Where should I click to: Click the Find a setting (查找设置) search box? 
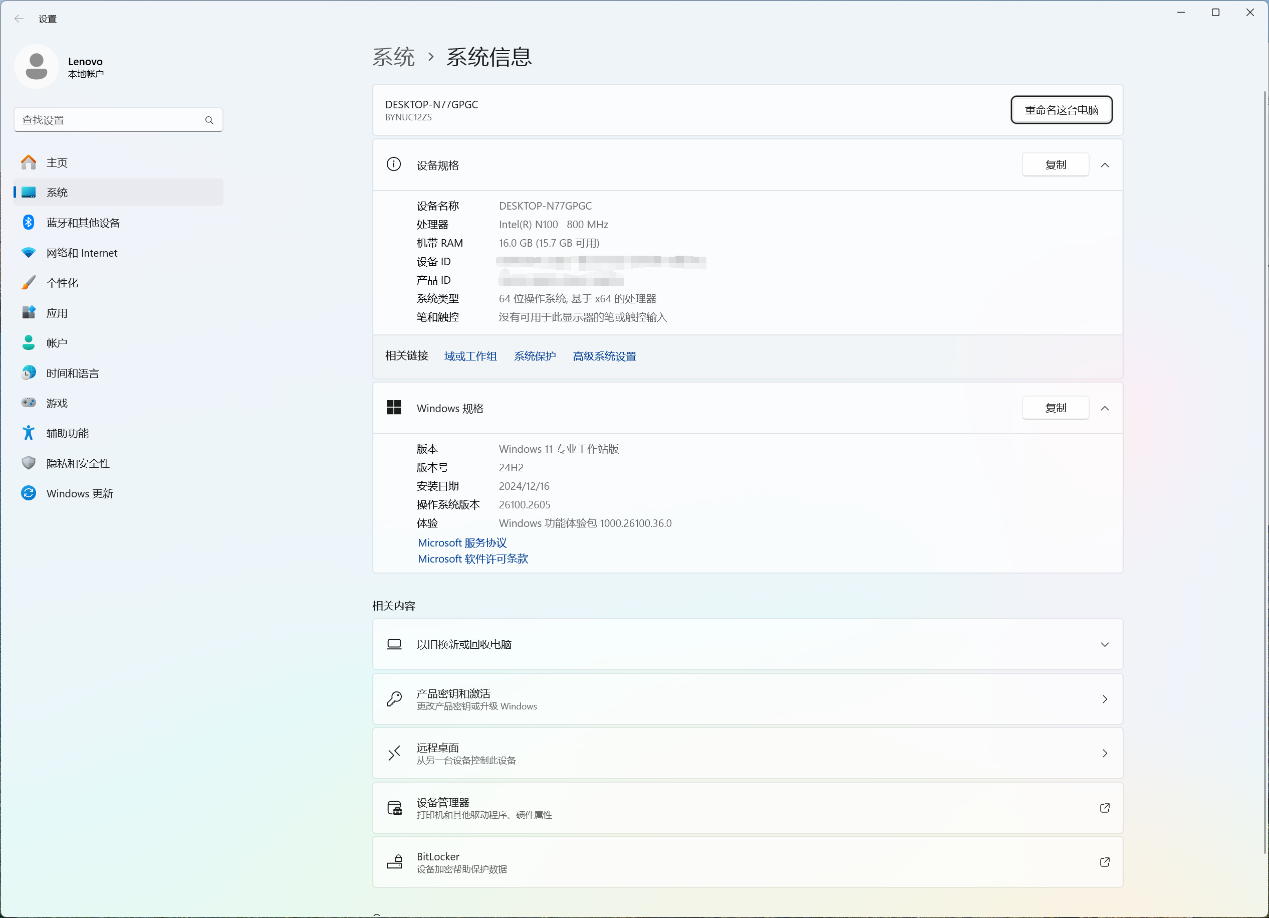110,120
